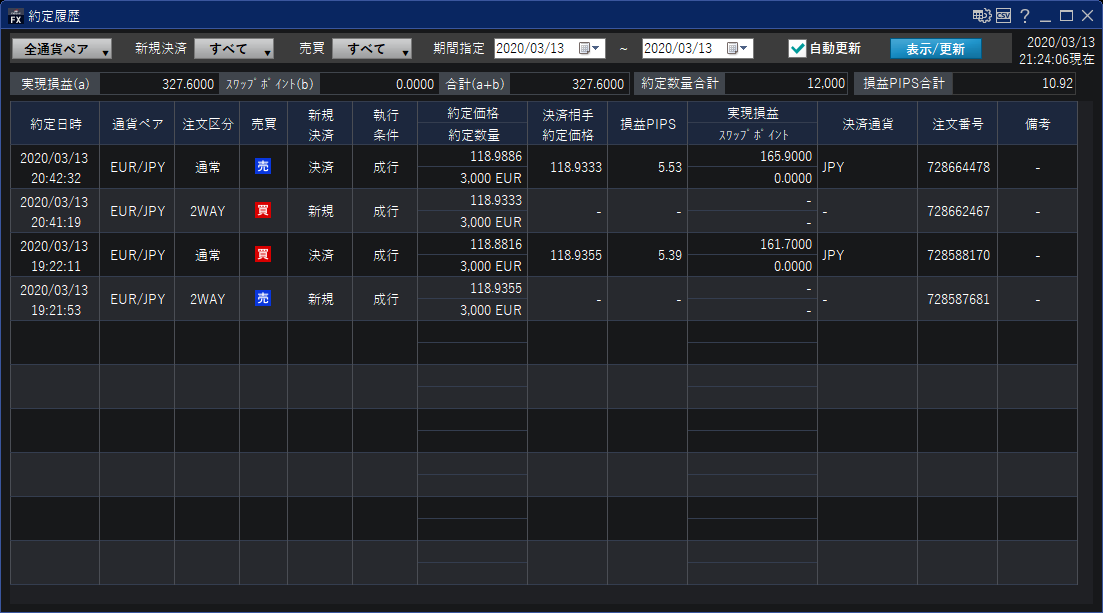Toggle the 自動更新 auto-refresh checkbox
The image size is (1103, 613).
click(x=797, y=48)
